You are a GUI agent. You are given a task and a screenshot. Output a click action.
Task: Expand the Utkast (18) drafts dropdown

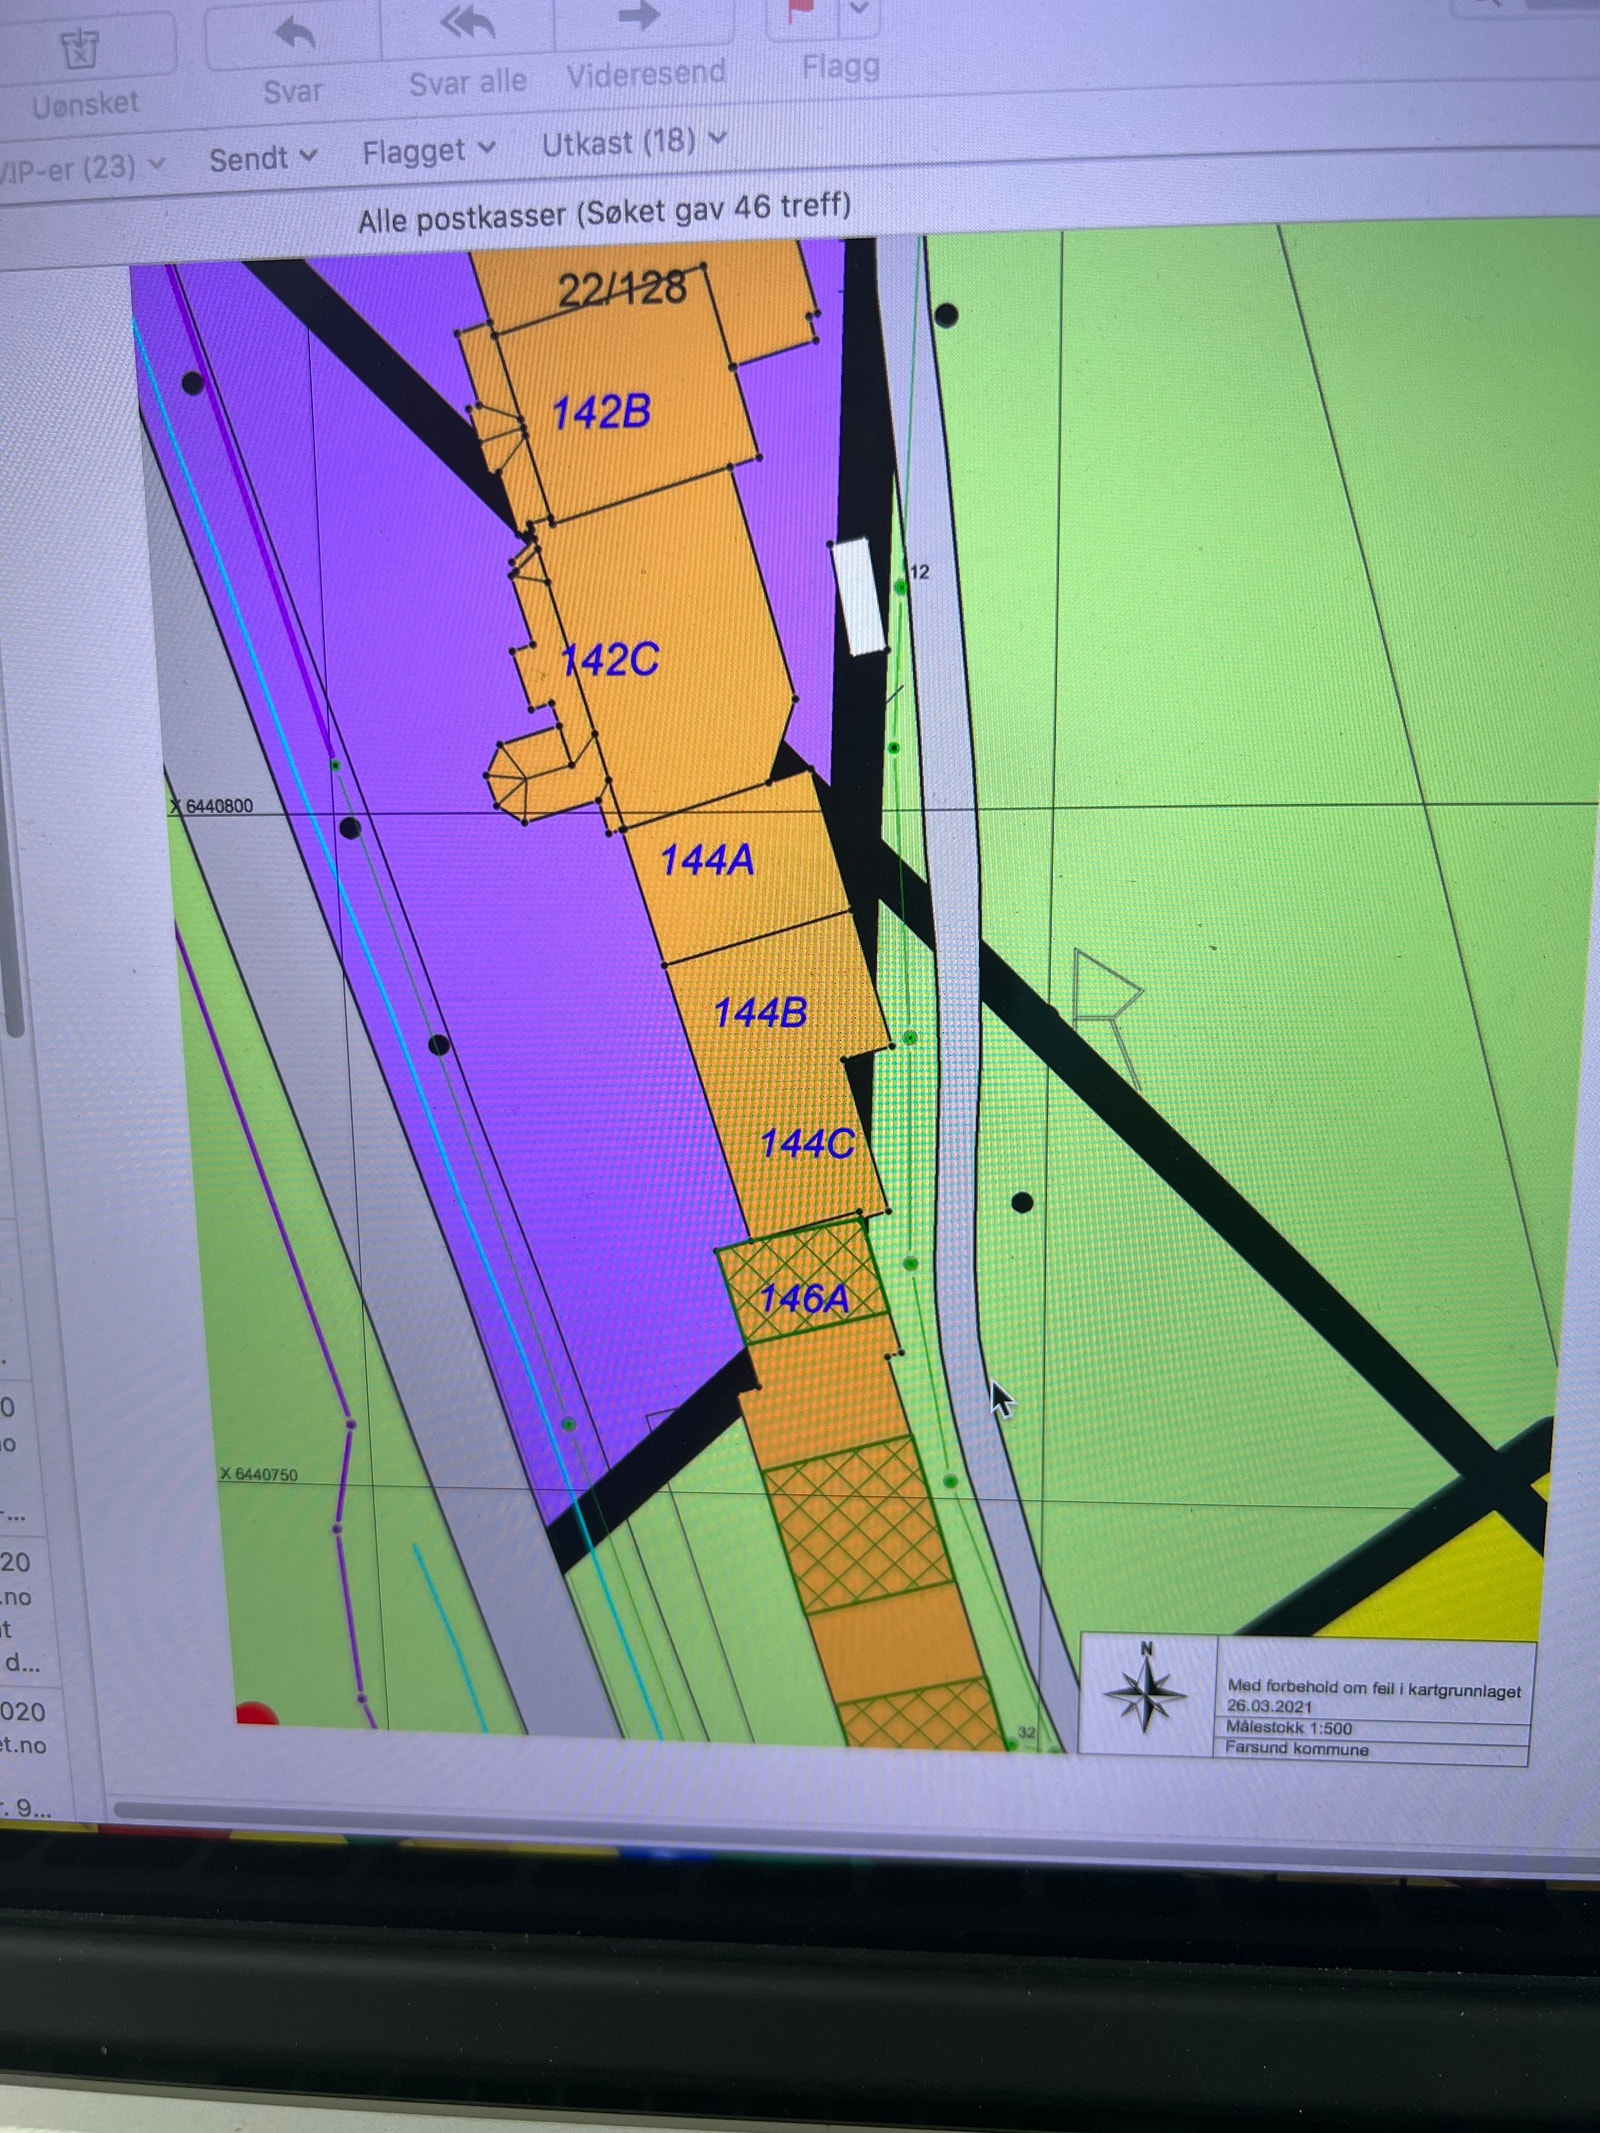[x=633, y=143]
